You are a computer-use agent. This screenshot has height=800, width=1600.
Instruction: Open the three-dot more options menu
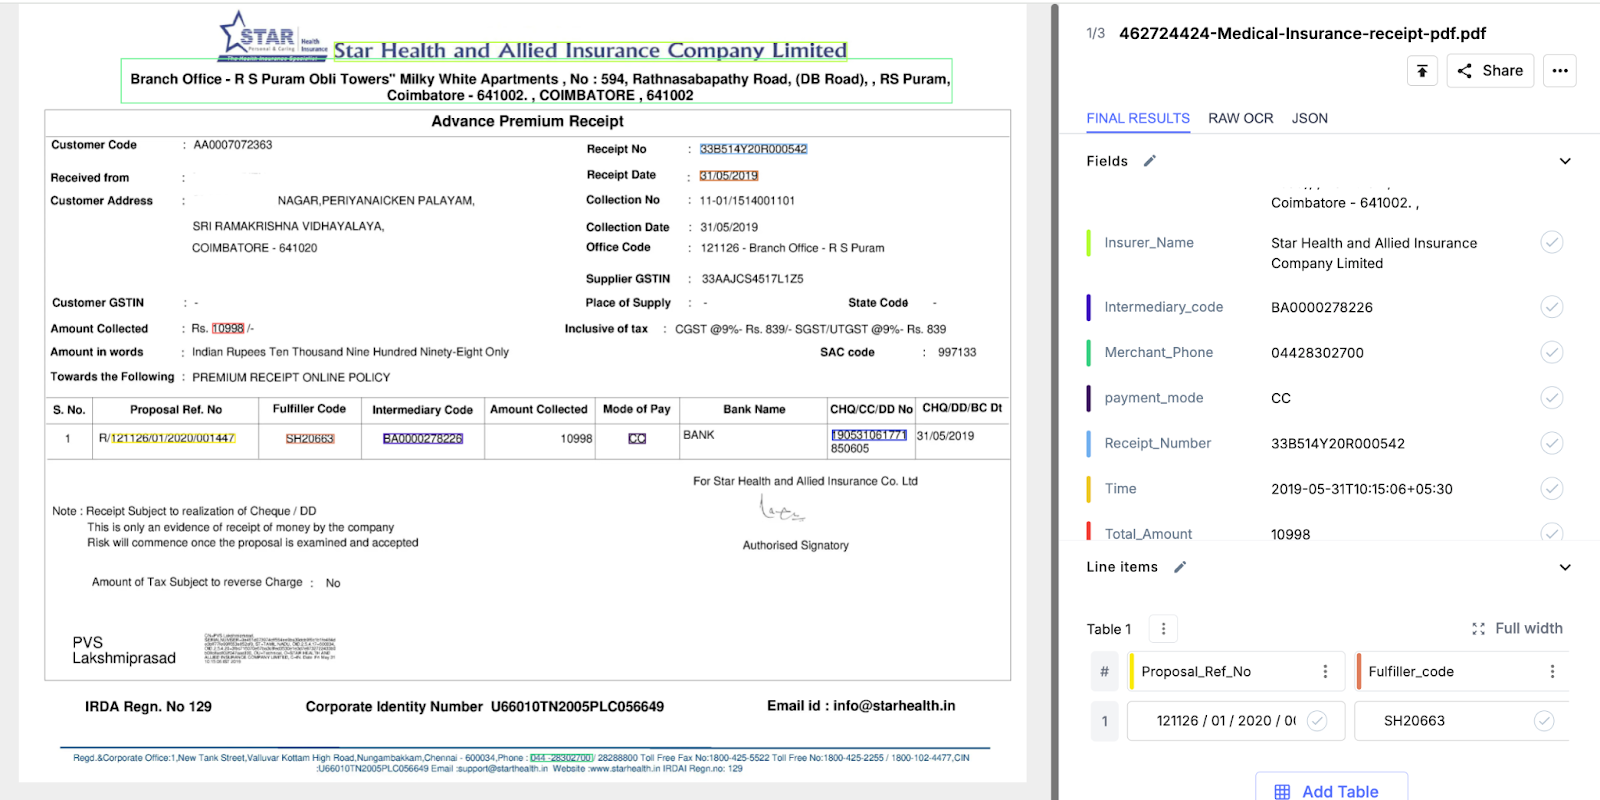1560,71
